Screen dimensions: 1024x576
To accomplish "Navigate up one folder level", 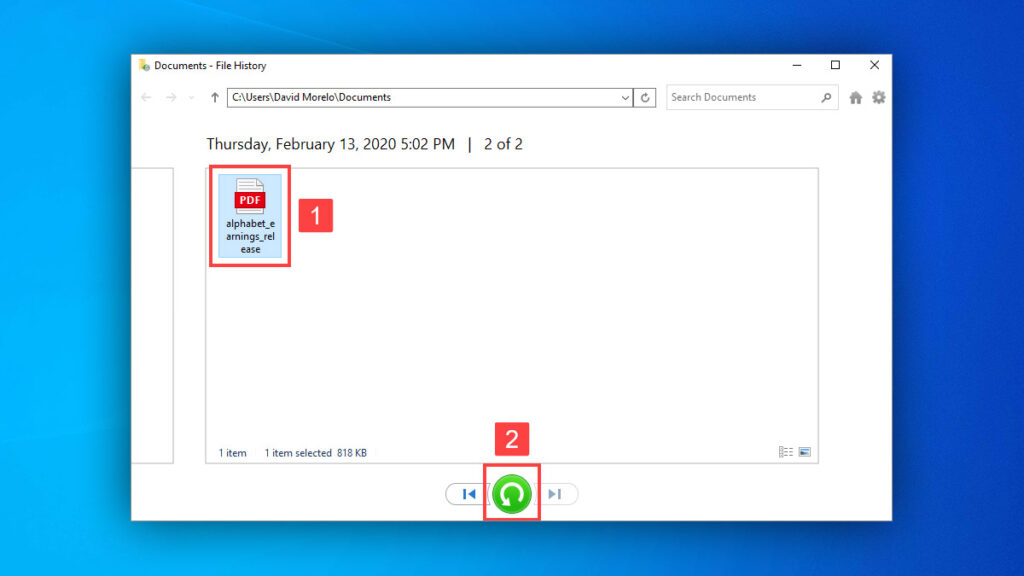I will (214, 98).
